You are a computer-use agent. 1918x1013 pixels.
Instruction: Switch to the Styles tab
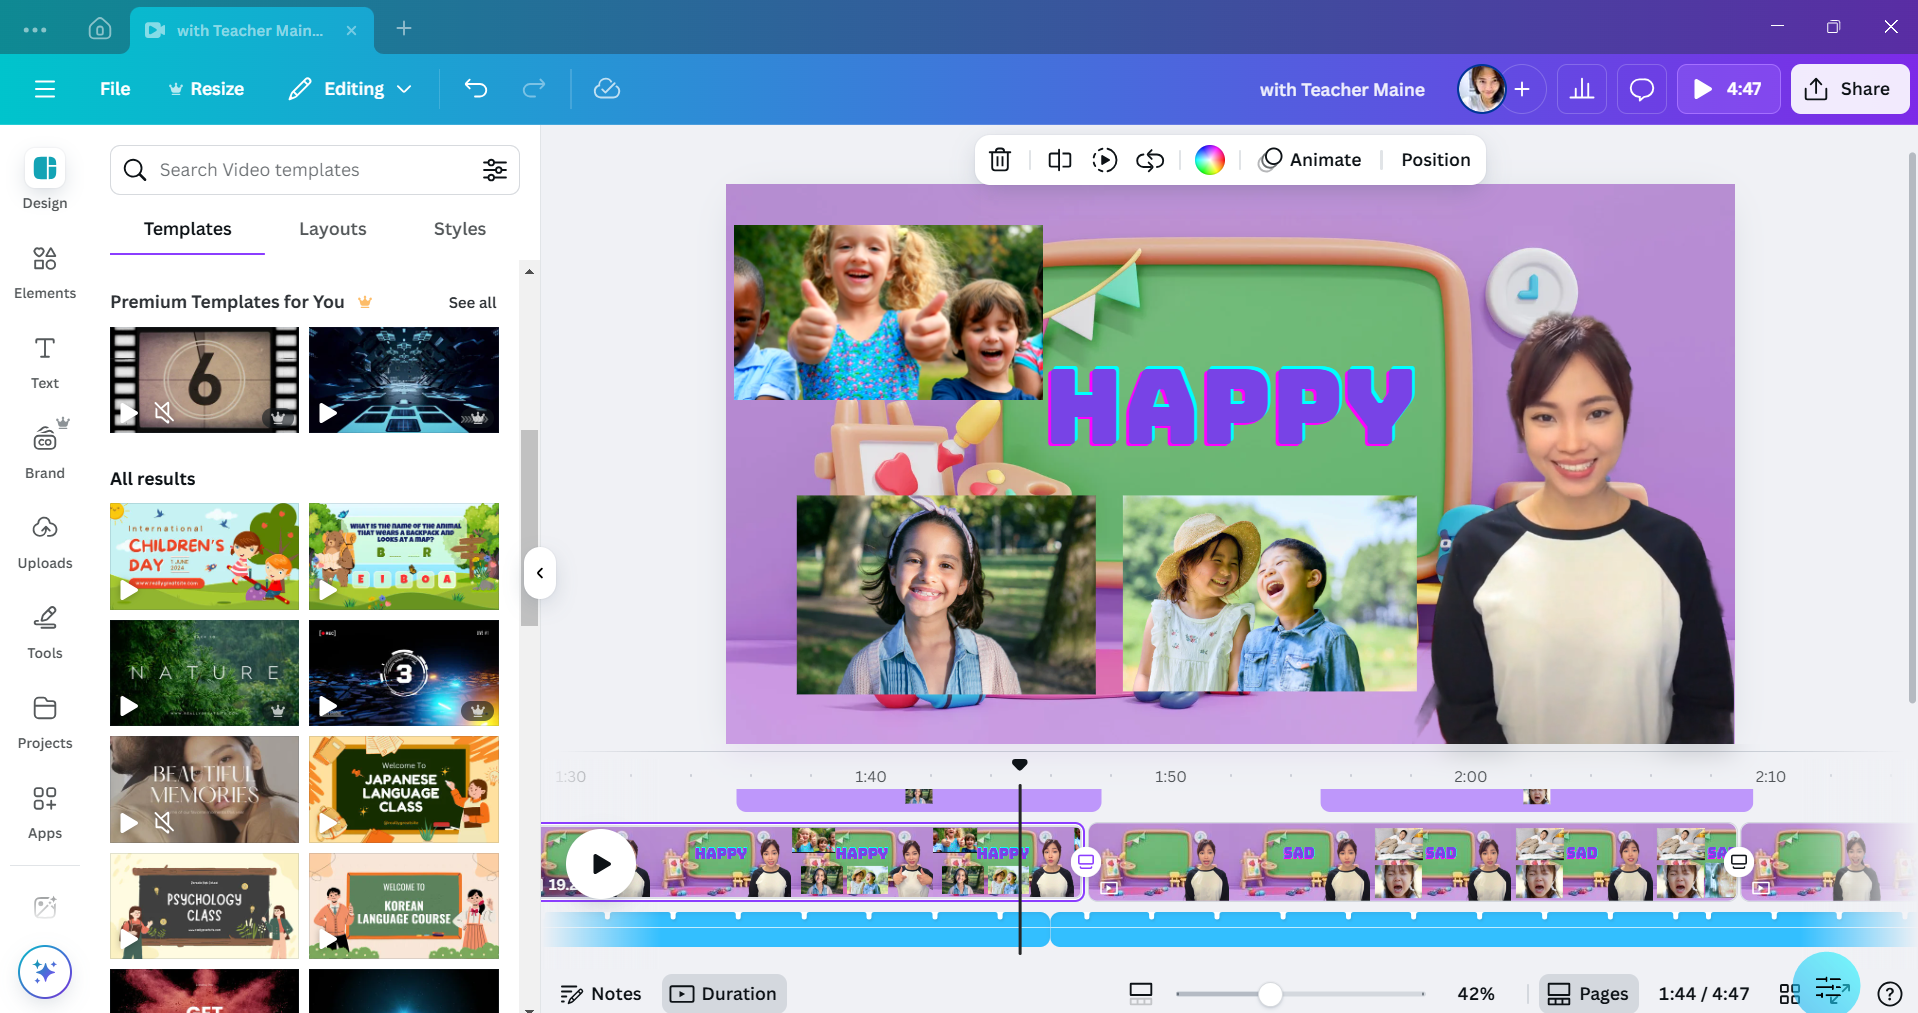point(460,229)
